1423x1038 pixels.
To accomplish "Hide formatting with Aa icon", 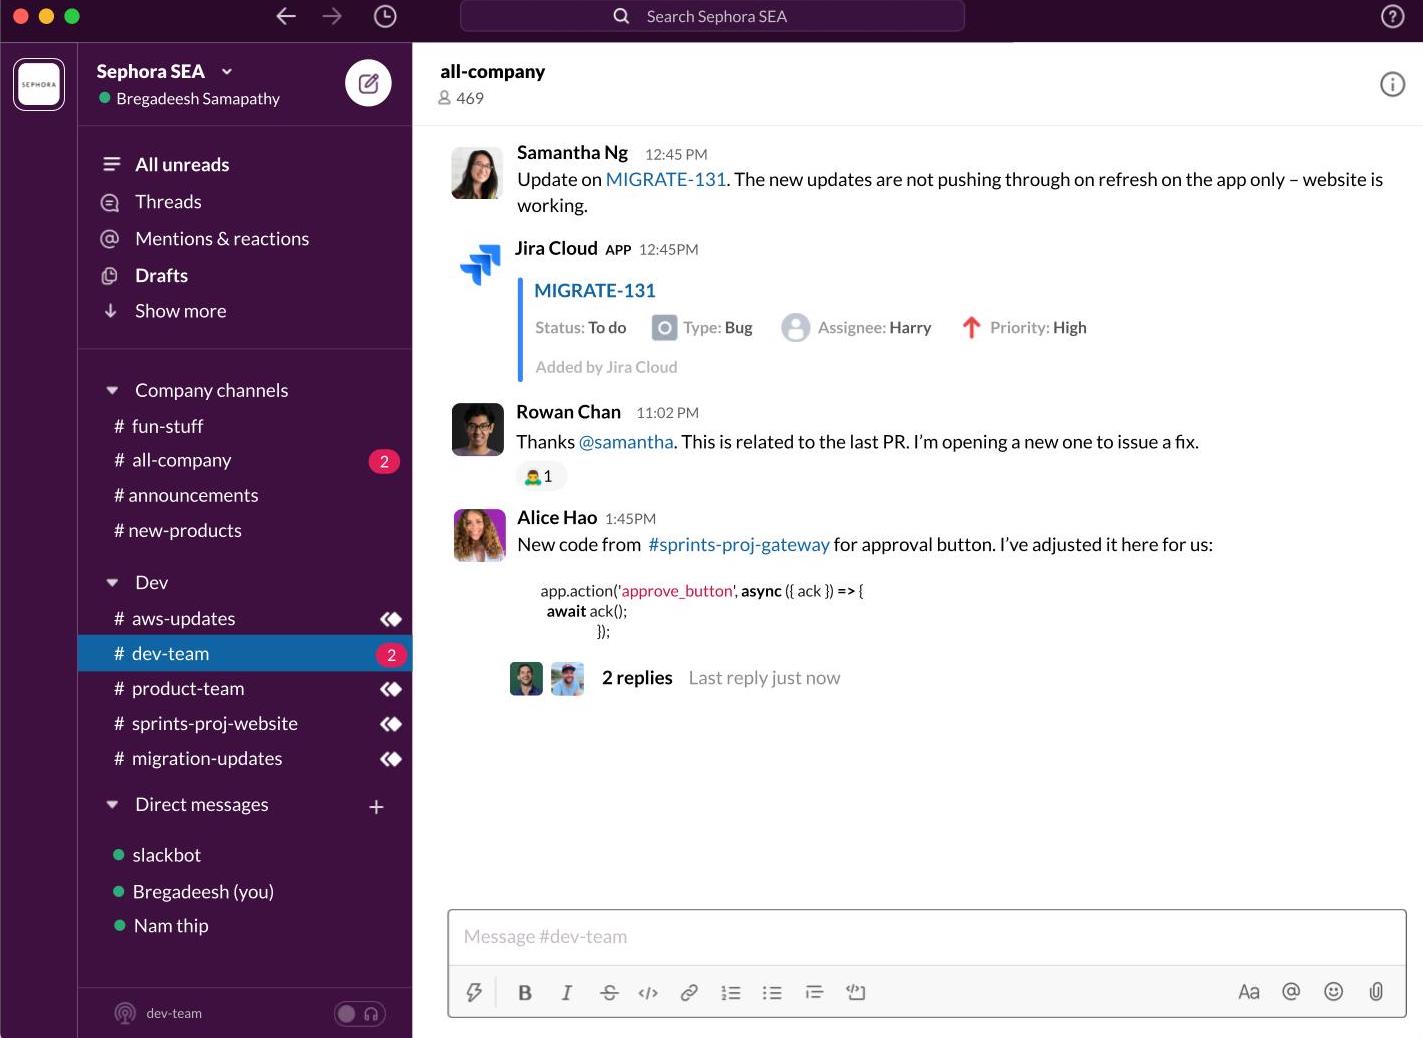I will point(1248,992).
